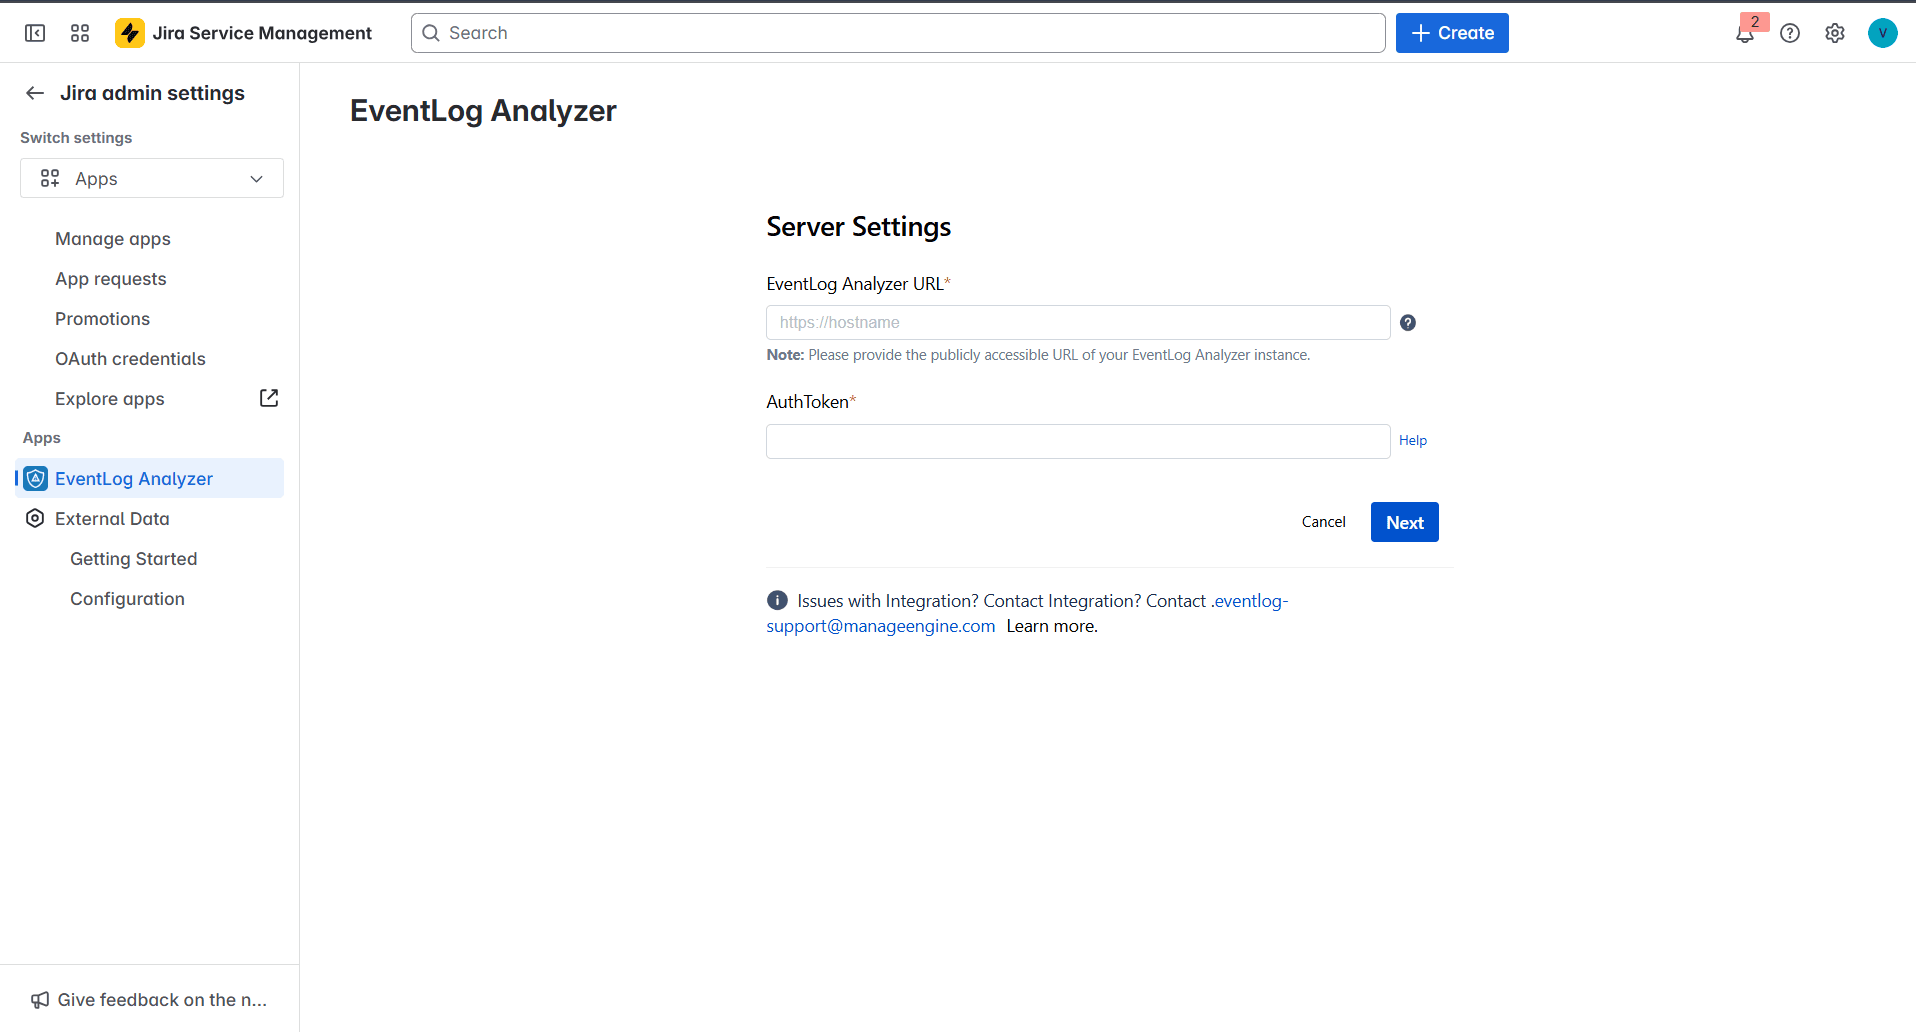
Task: Open the help question mark menu in header
Action: point(1790,33)
